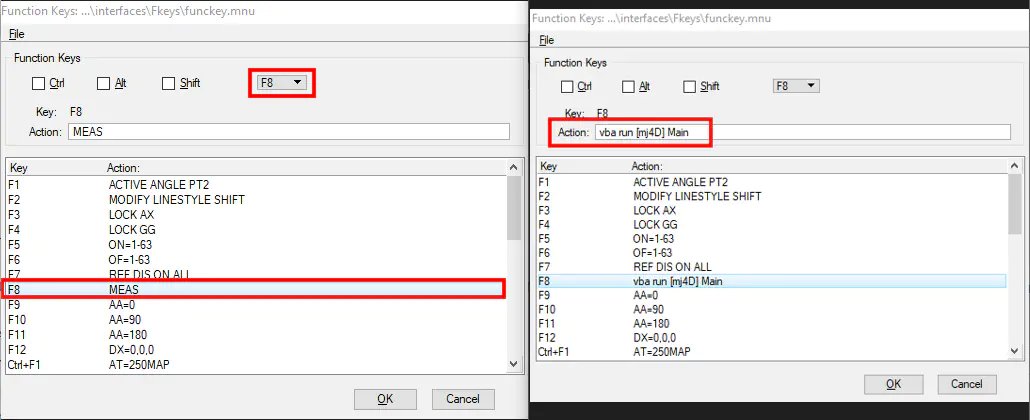Open F8 key dropdown in left window
Viewport: 1030px width, 420px height.
tap(282, 83)
